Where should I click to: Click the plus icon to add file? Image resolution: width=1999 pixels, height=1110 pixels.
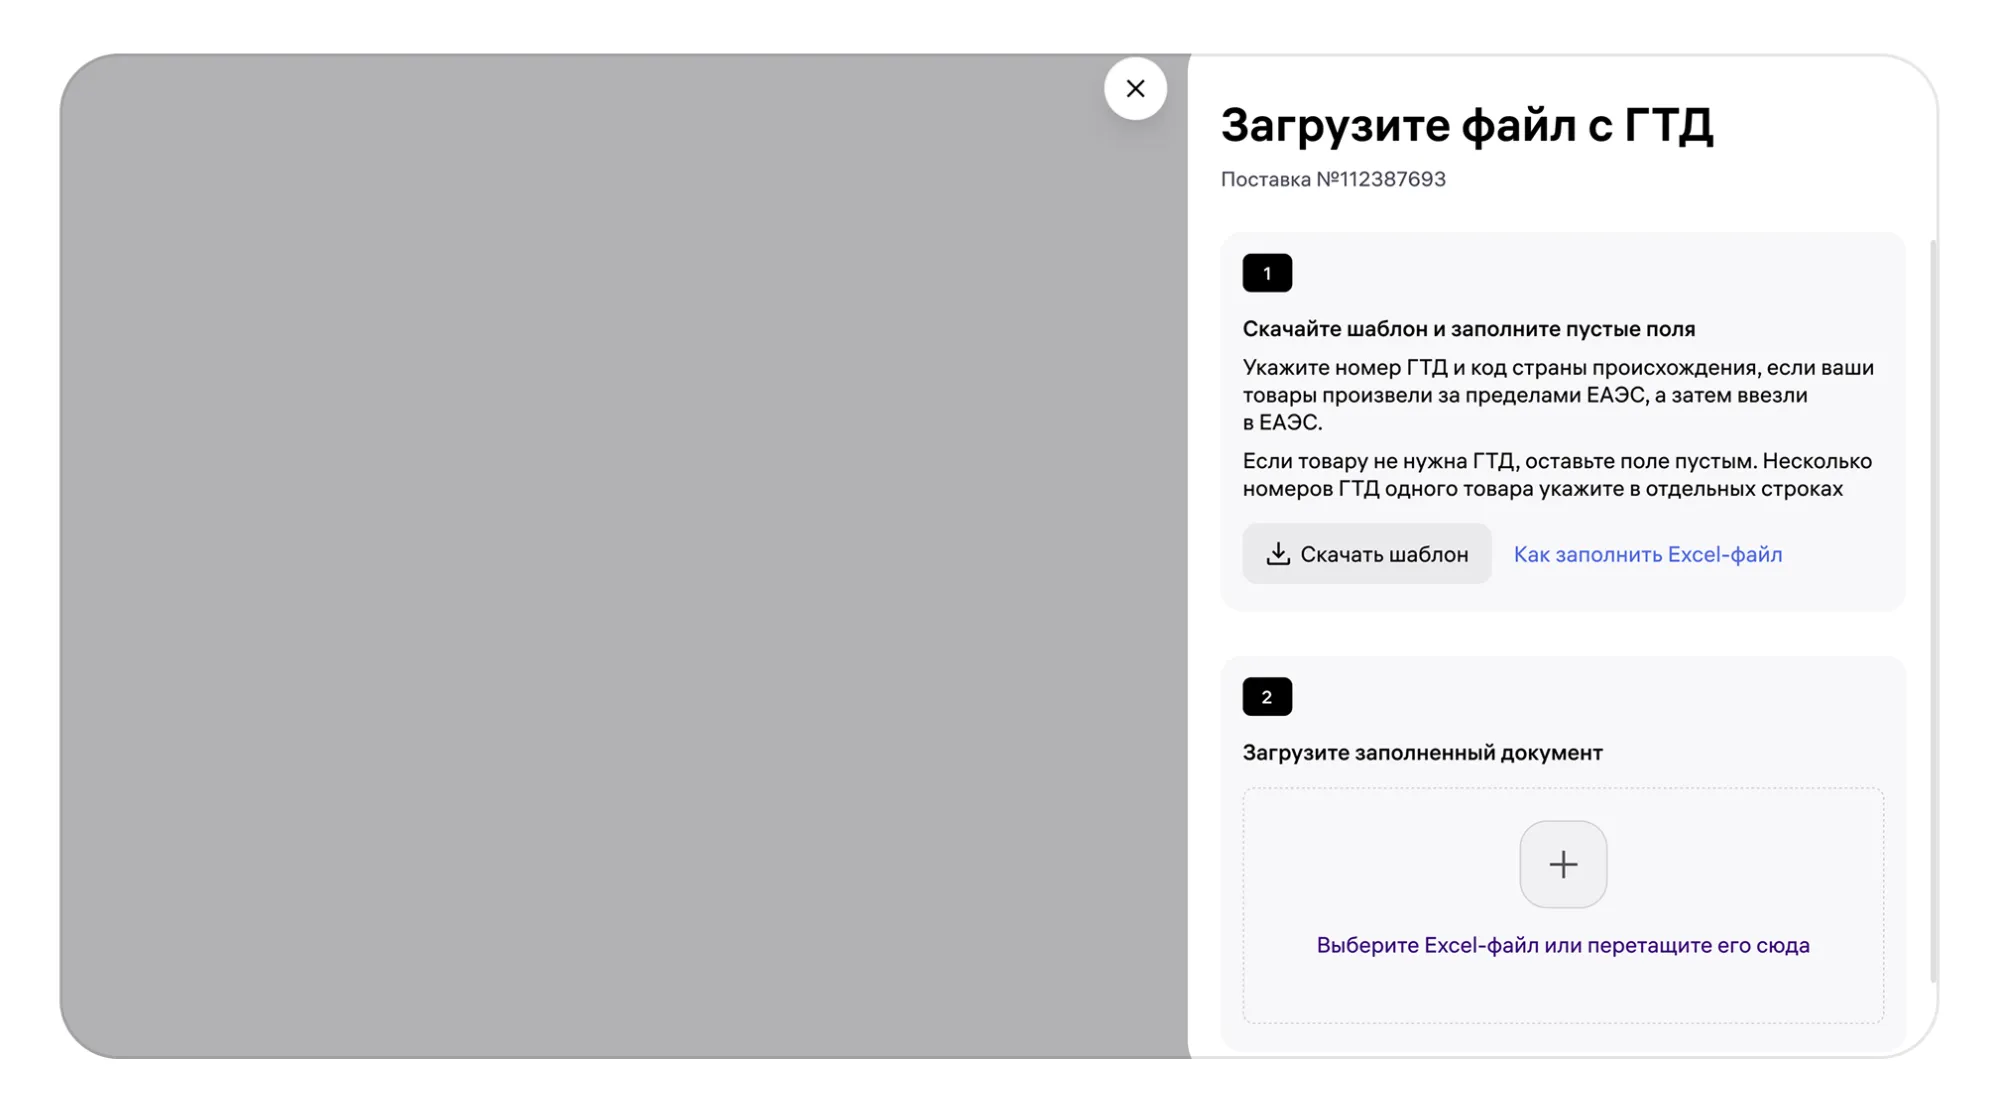pos(1562,864)
